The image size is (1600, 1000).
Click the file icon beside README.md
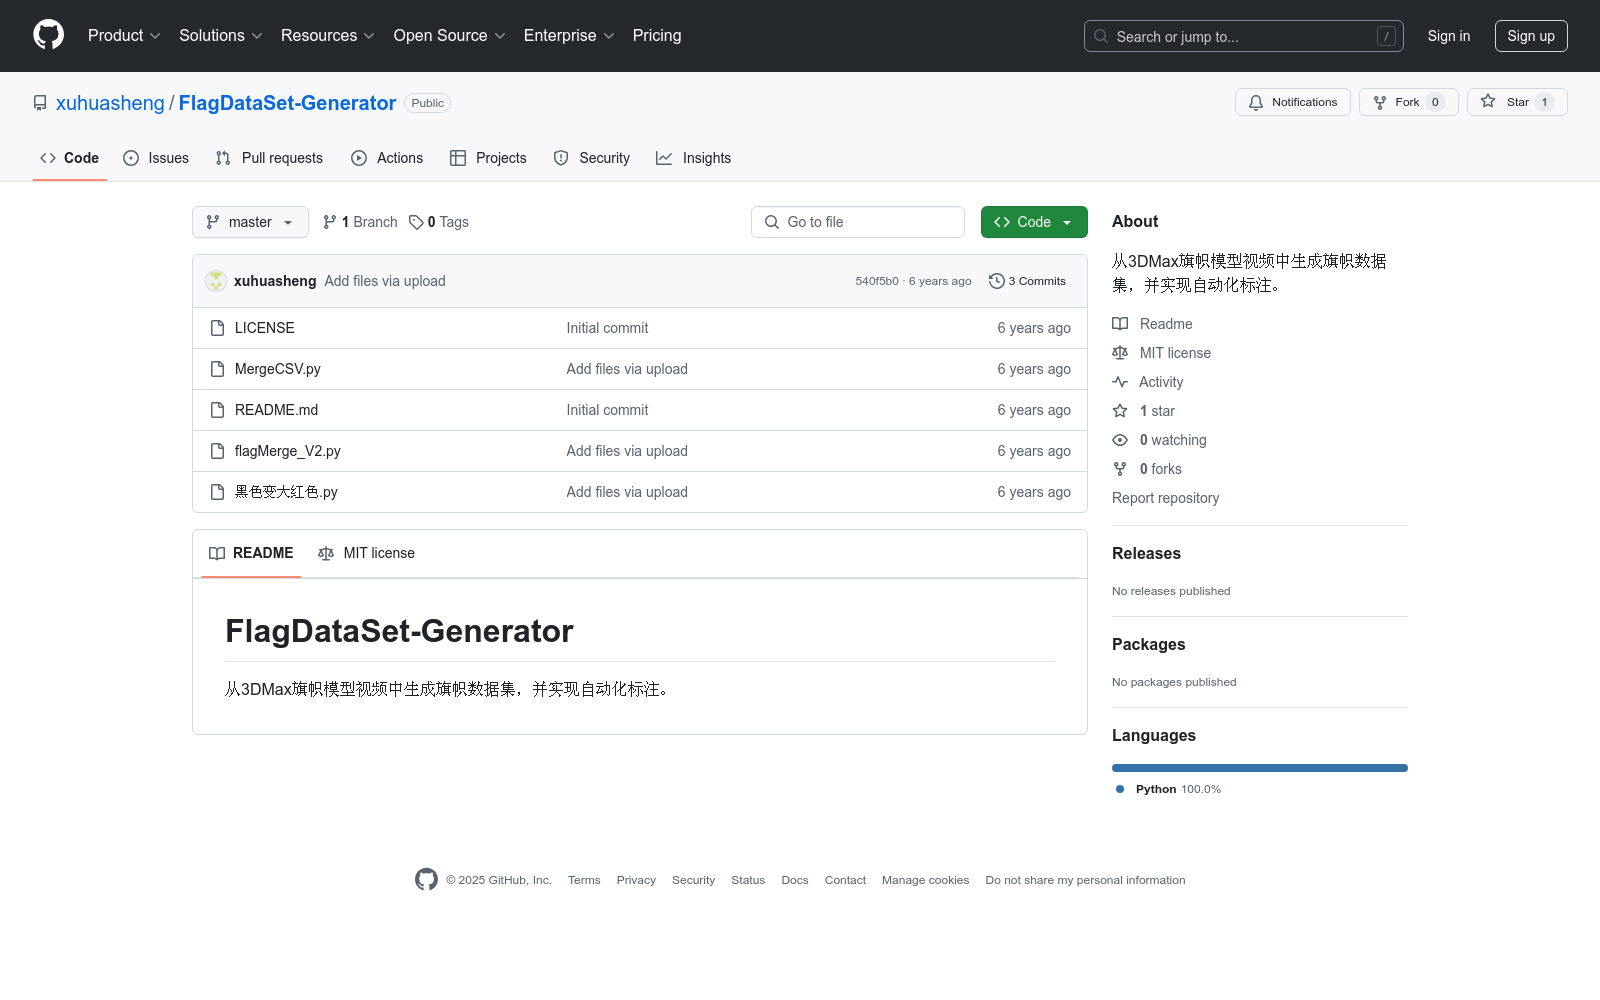coord(217,410)
